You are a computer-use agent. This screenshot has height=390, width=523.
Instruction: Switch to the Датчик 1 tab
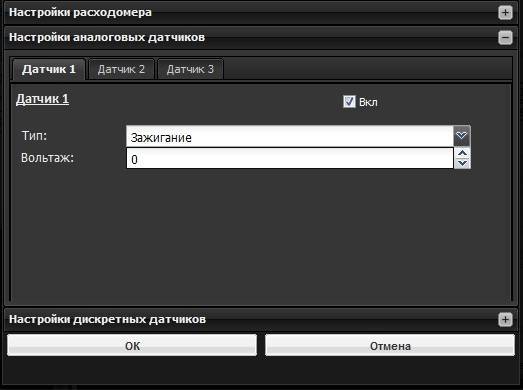[49, 69]
